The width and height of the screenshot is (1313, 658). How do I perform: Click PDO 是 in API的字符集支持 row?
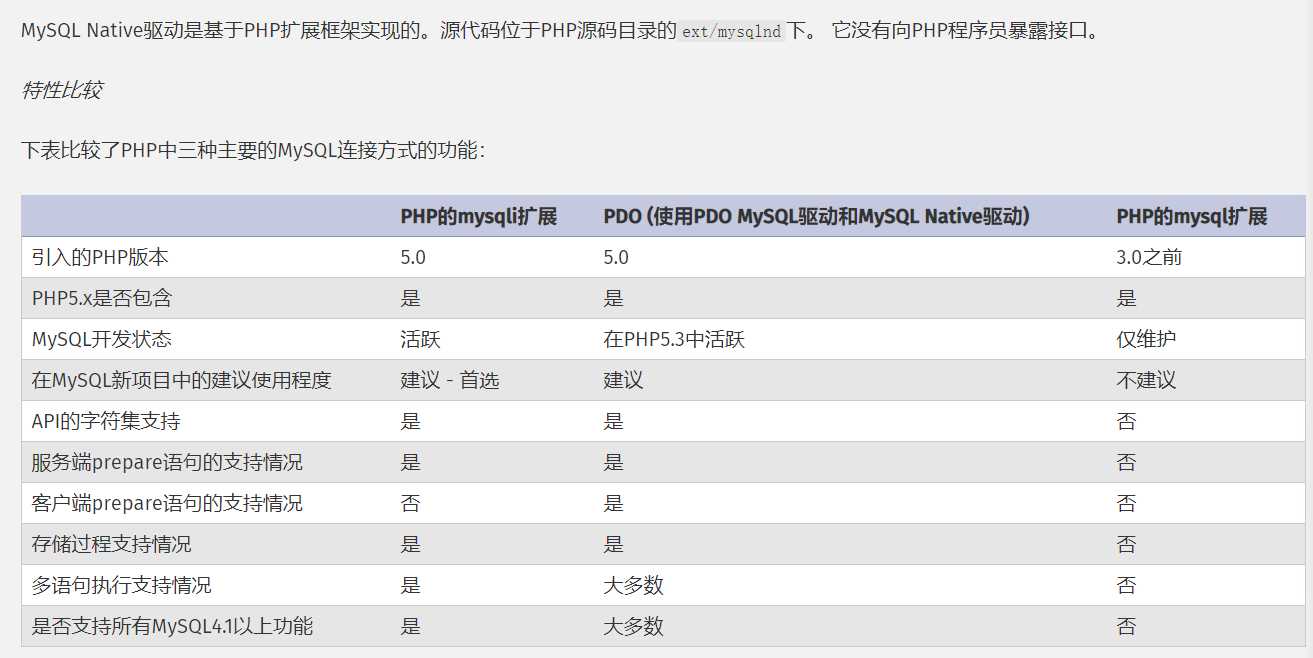tap(613, 421)
